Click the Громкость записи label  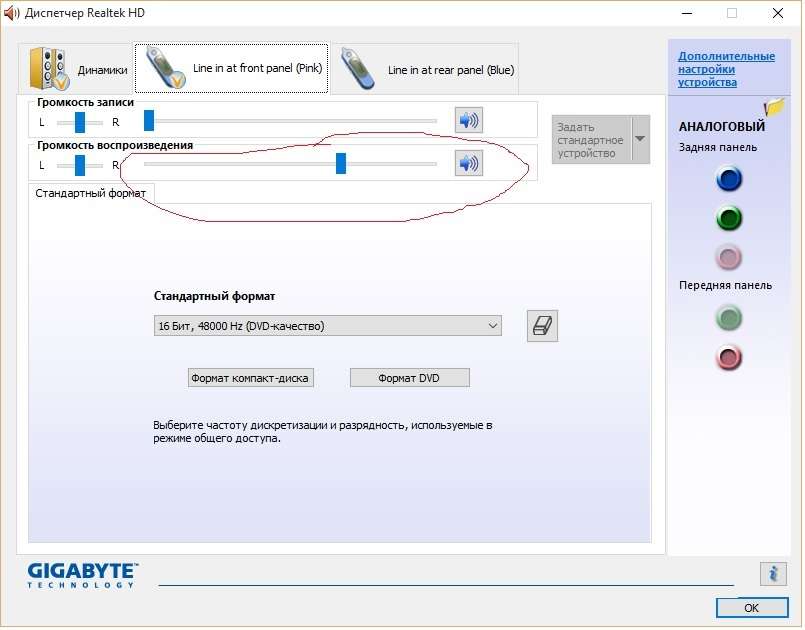[x=85, y=102]
